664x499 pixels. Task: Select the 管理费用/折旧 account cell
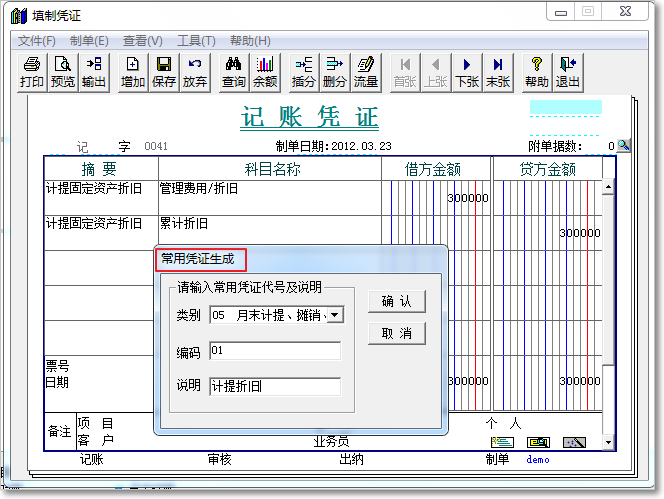269,198
